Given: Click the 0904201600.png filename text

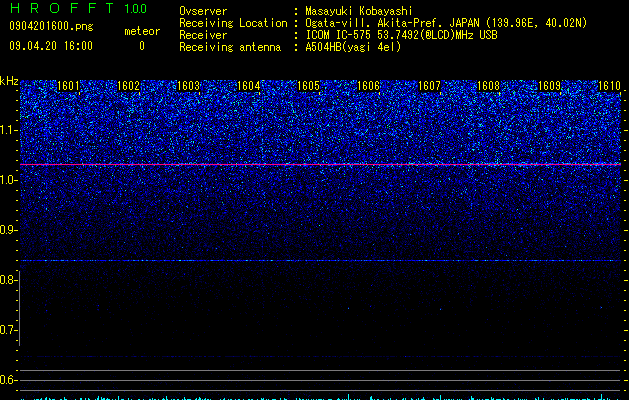Looking at the screenshot, I should pos(51,26).
